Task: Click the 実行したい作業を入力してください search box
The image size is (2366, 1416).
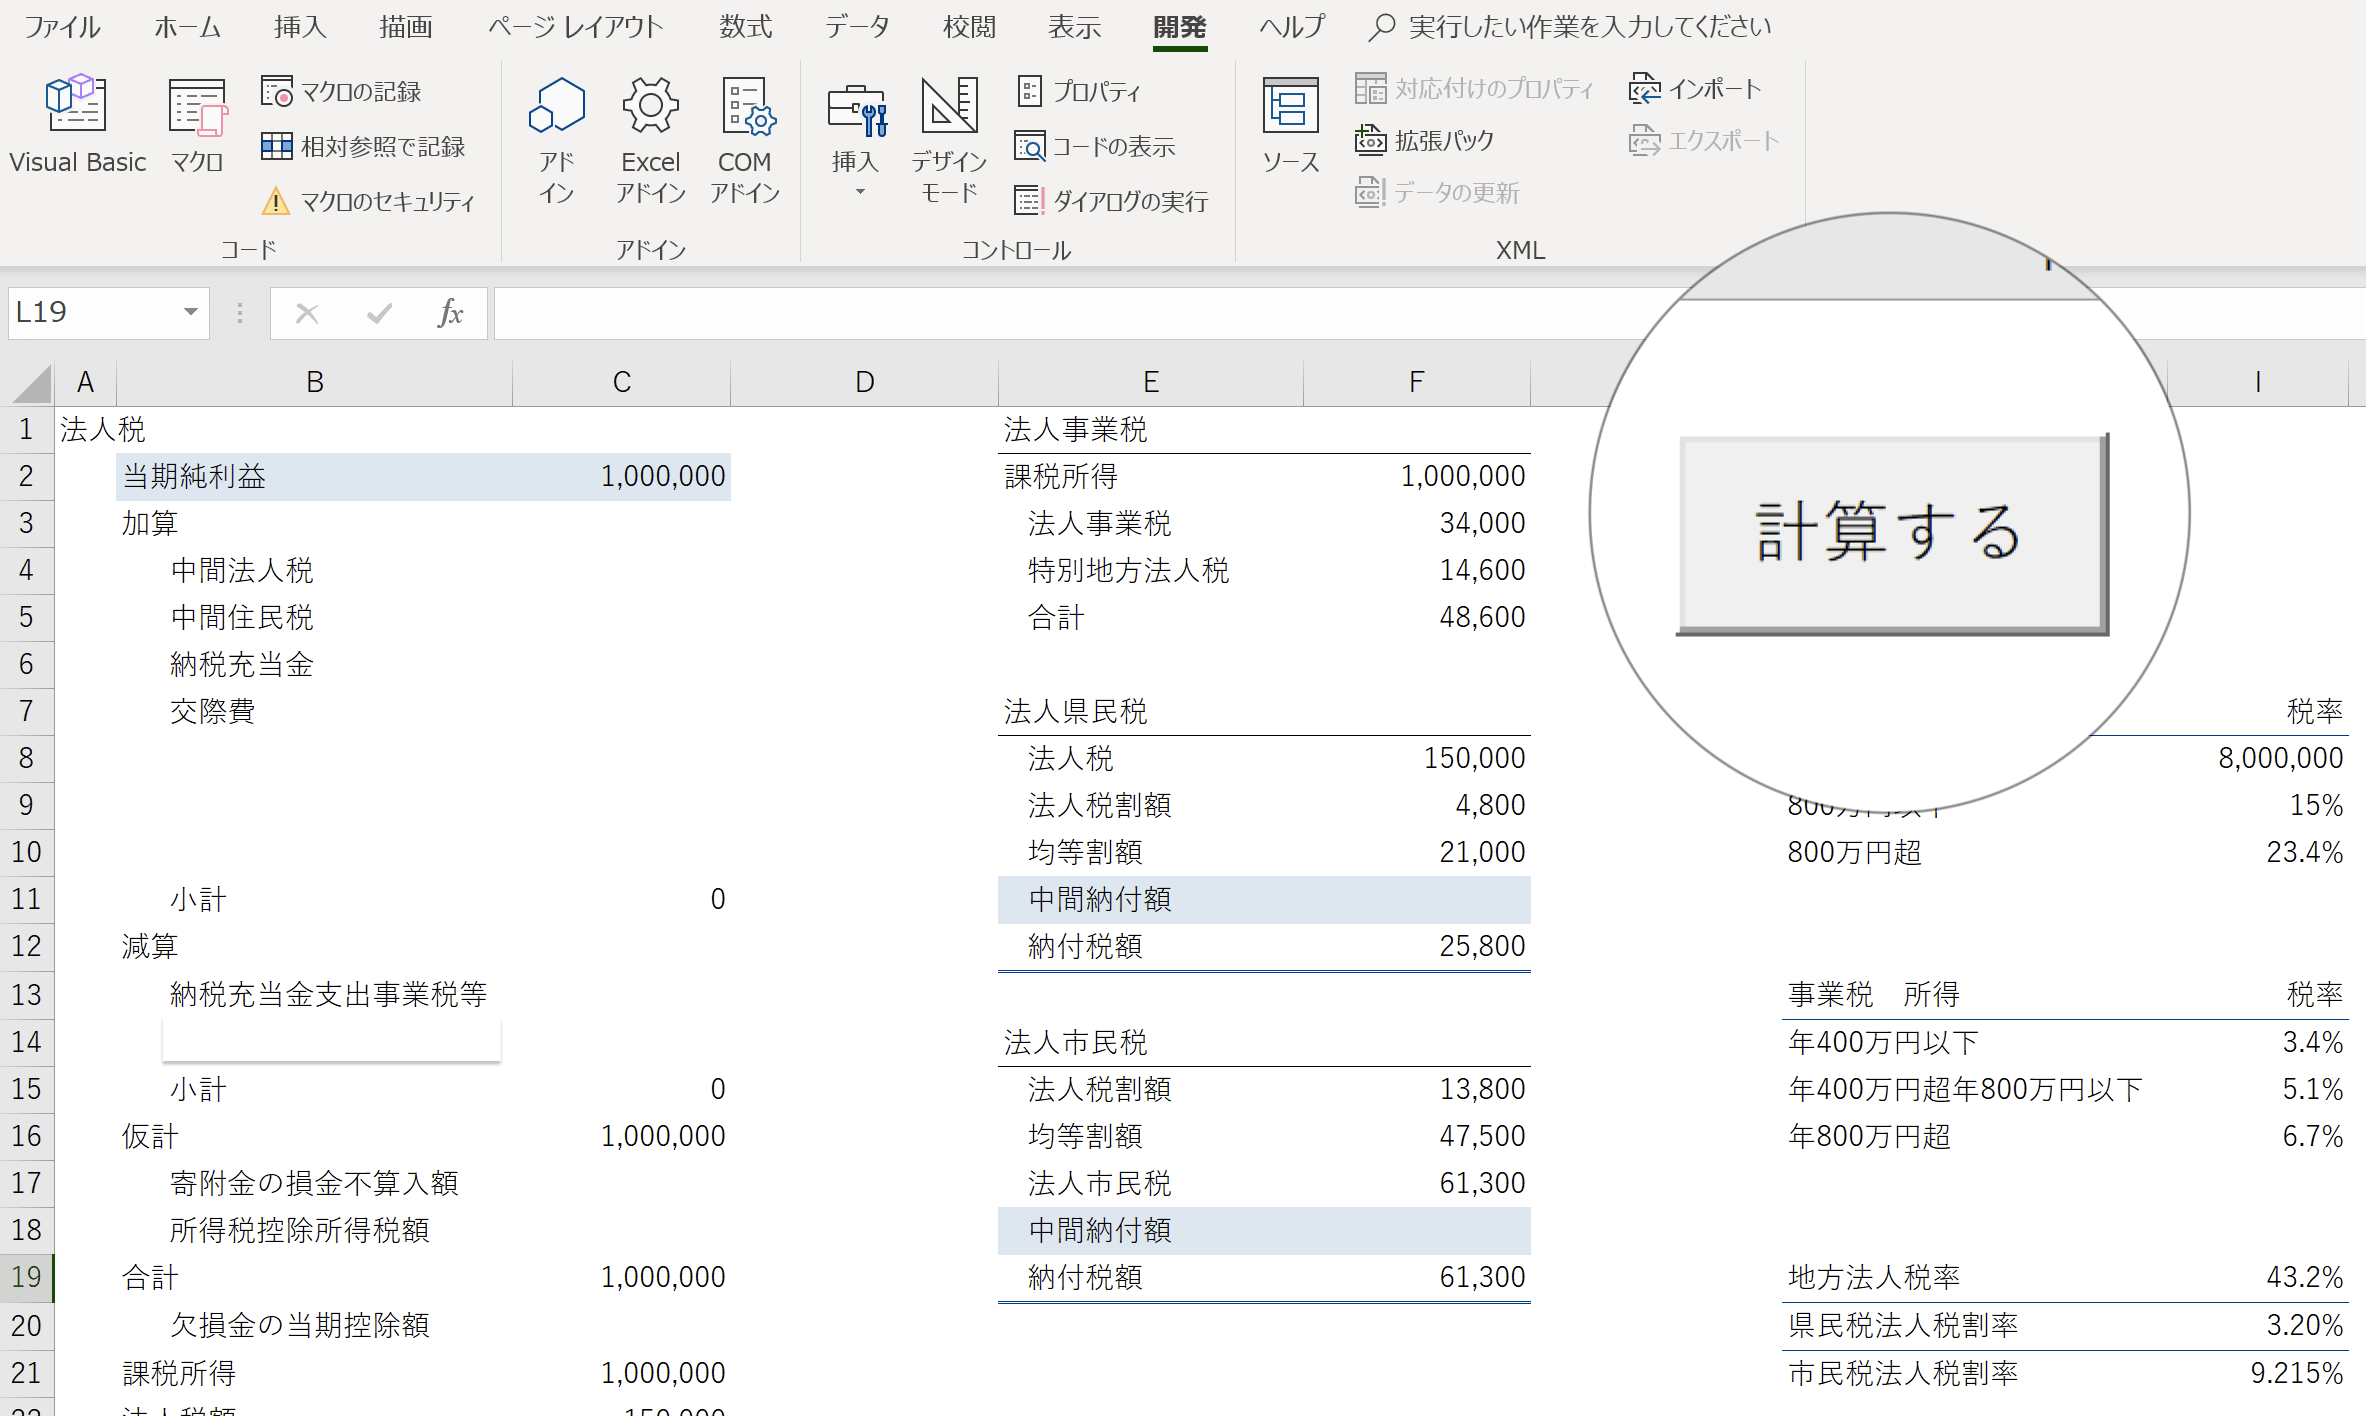Action: point(1570,27)
